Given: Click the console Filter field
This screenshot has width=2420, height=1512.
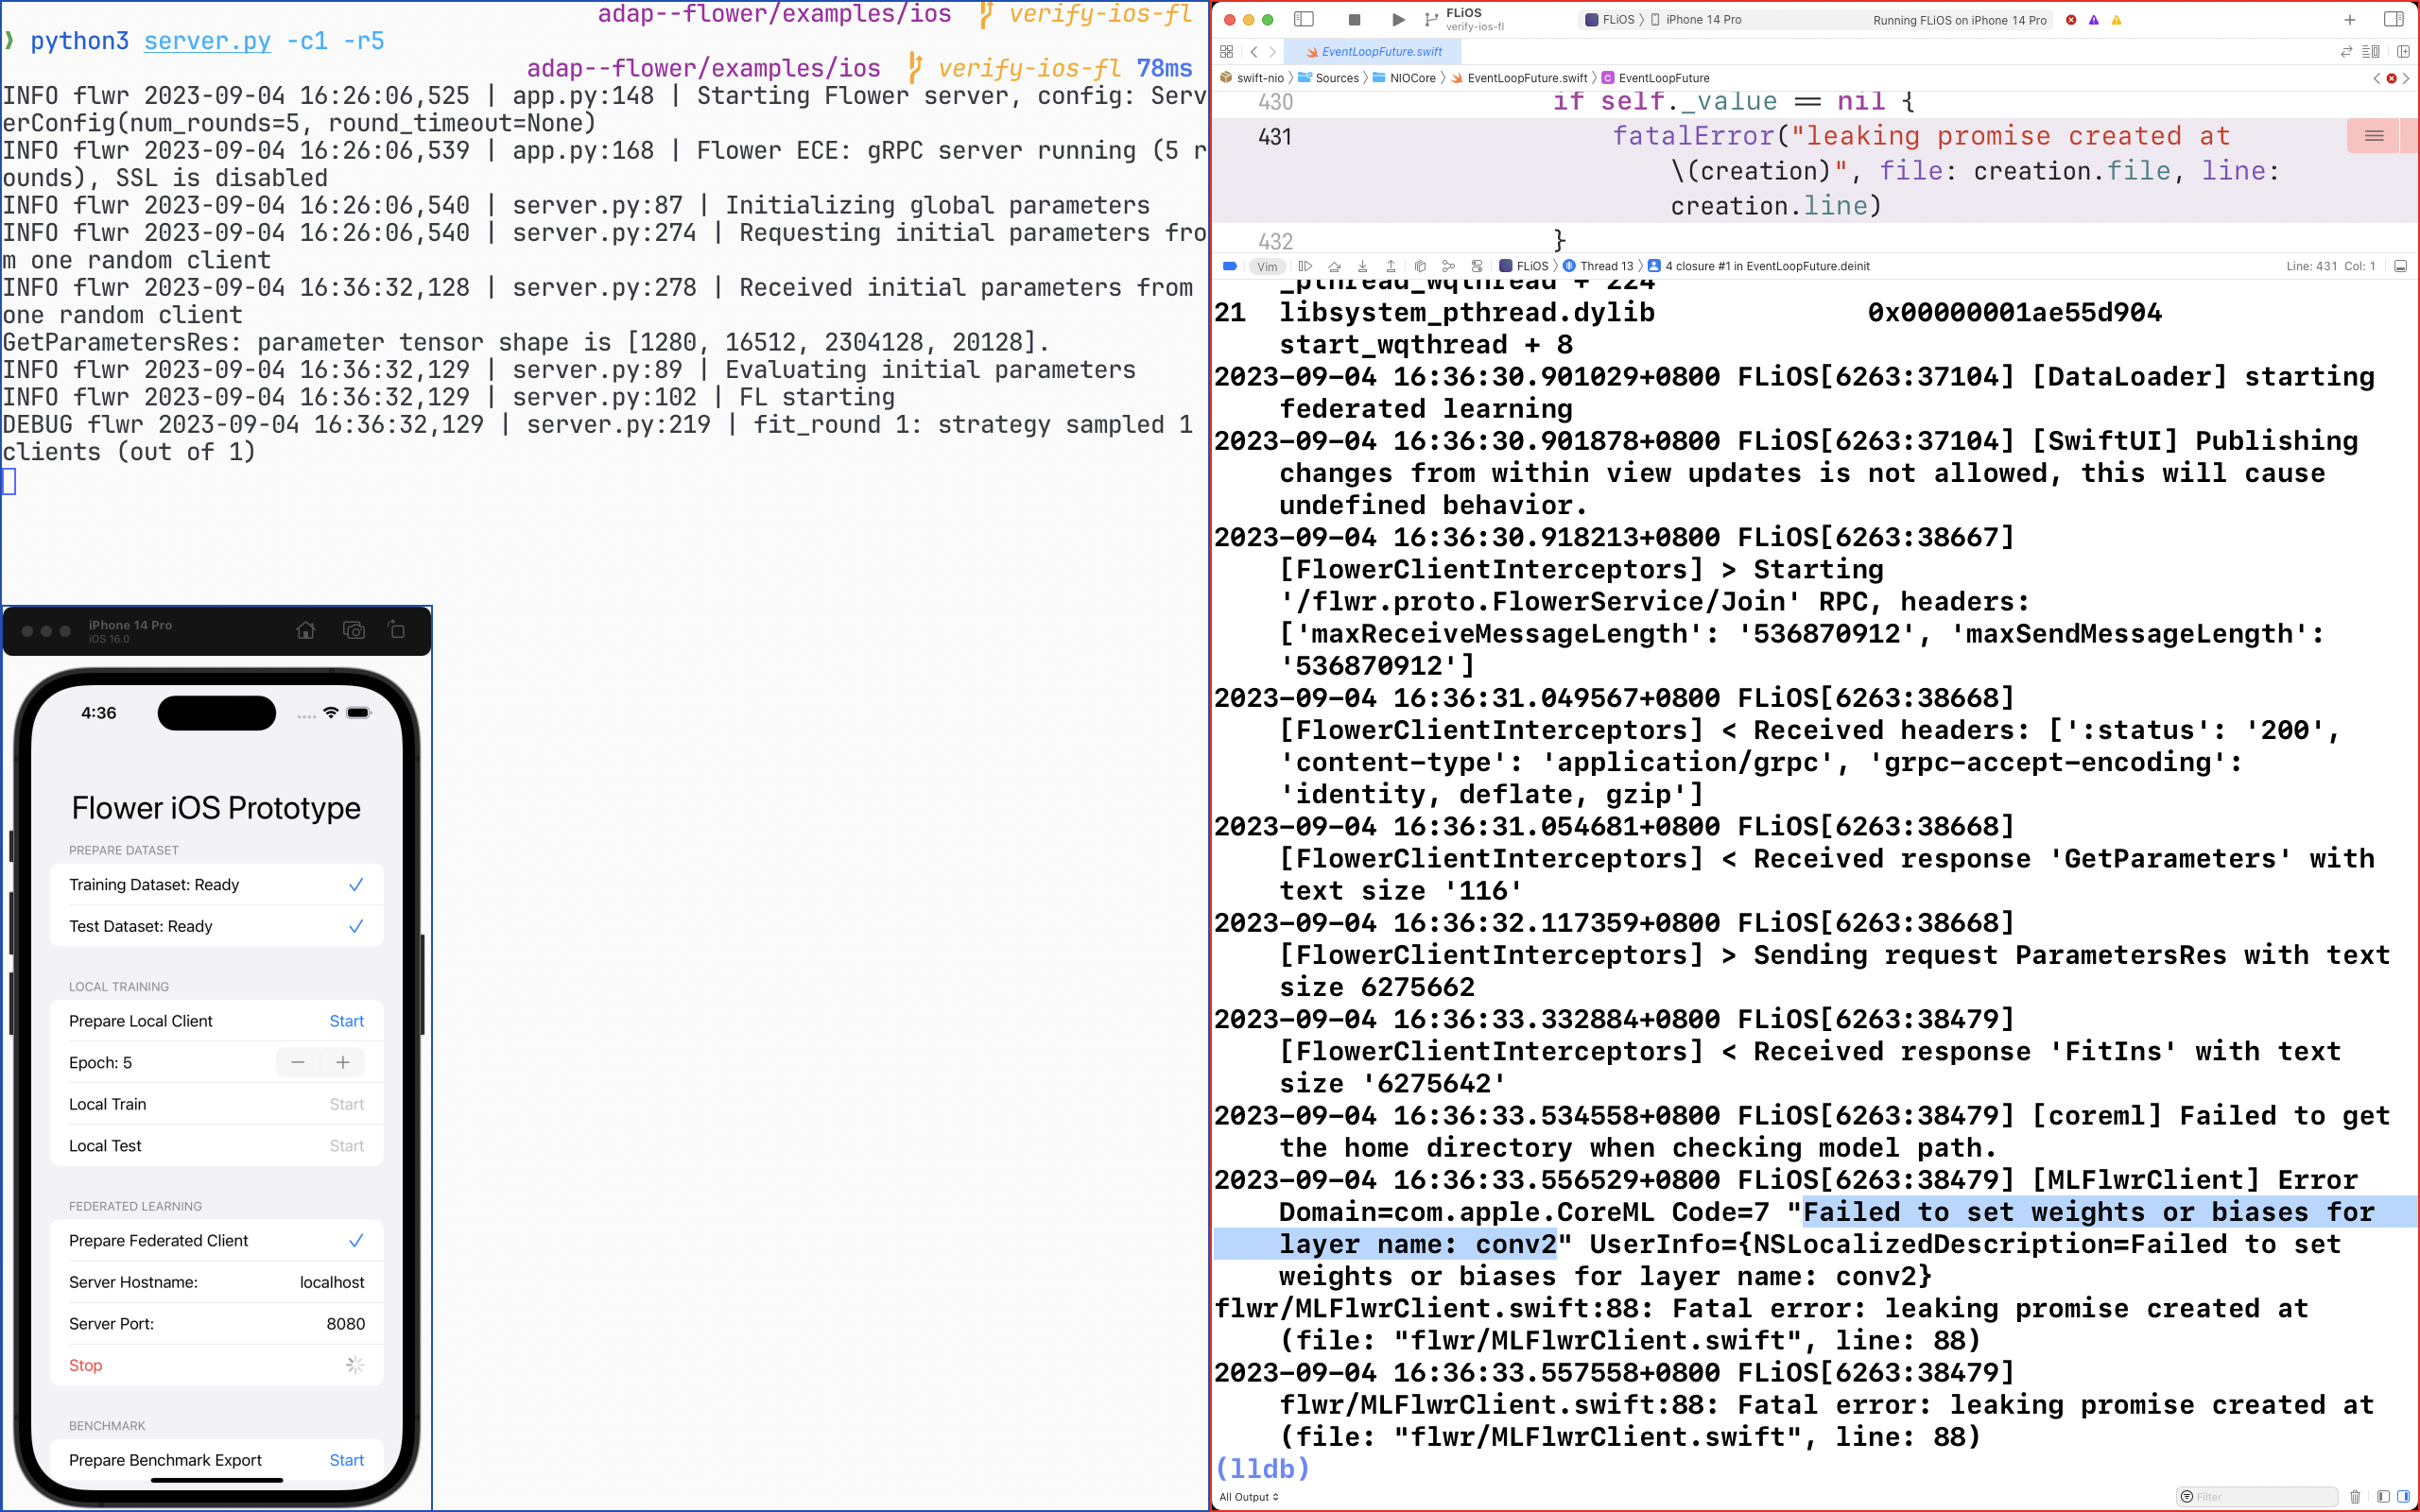Looking at the screenshot, I should point(2250,1497).
